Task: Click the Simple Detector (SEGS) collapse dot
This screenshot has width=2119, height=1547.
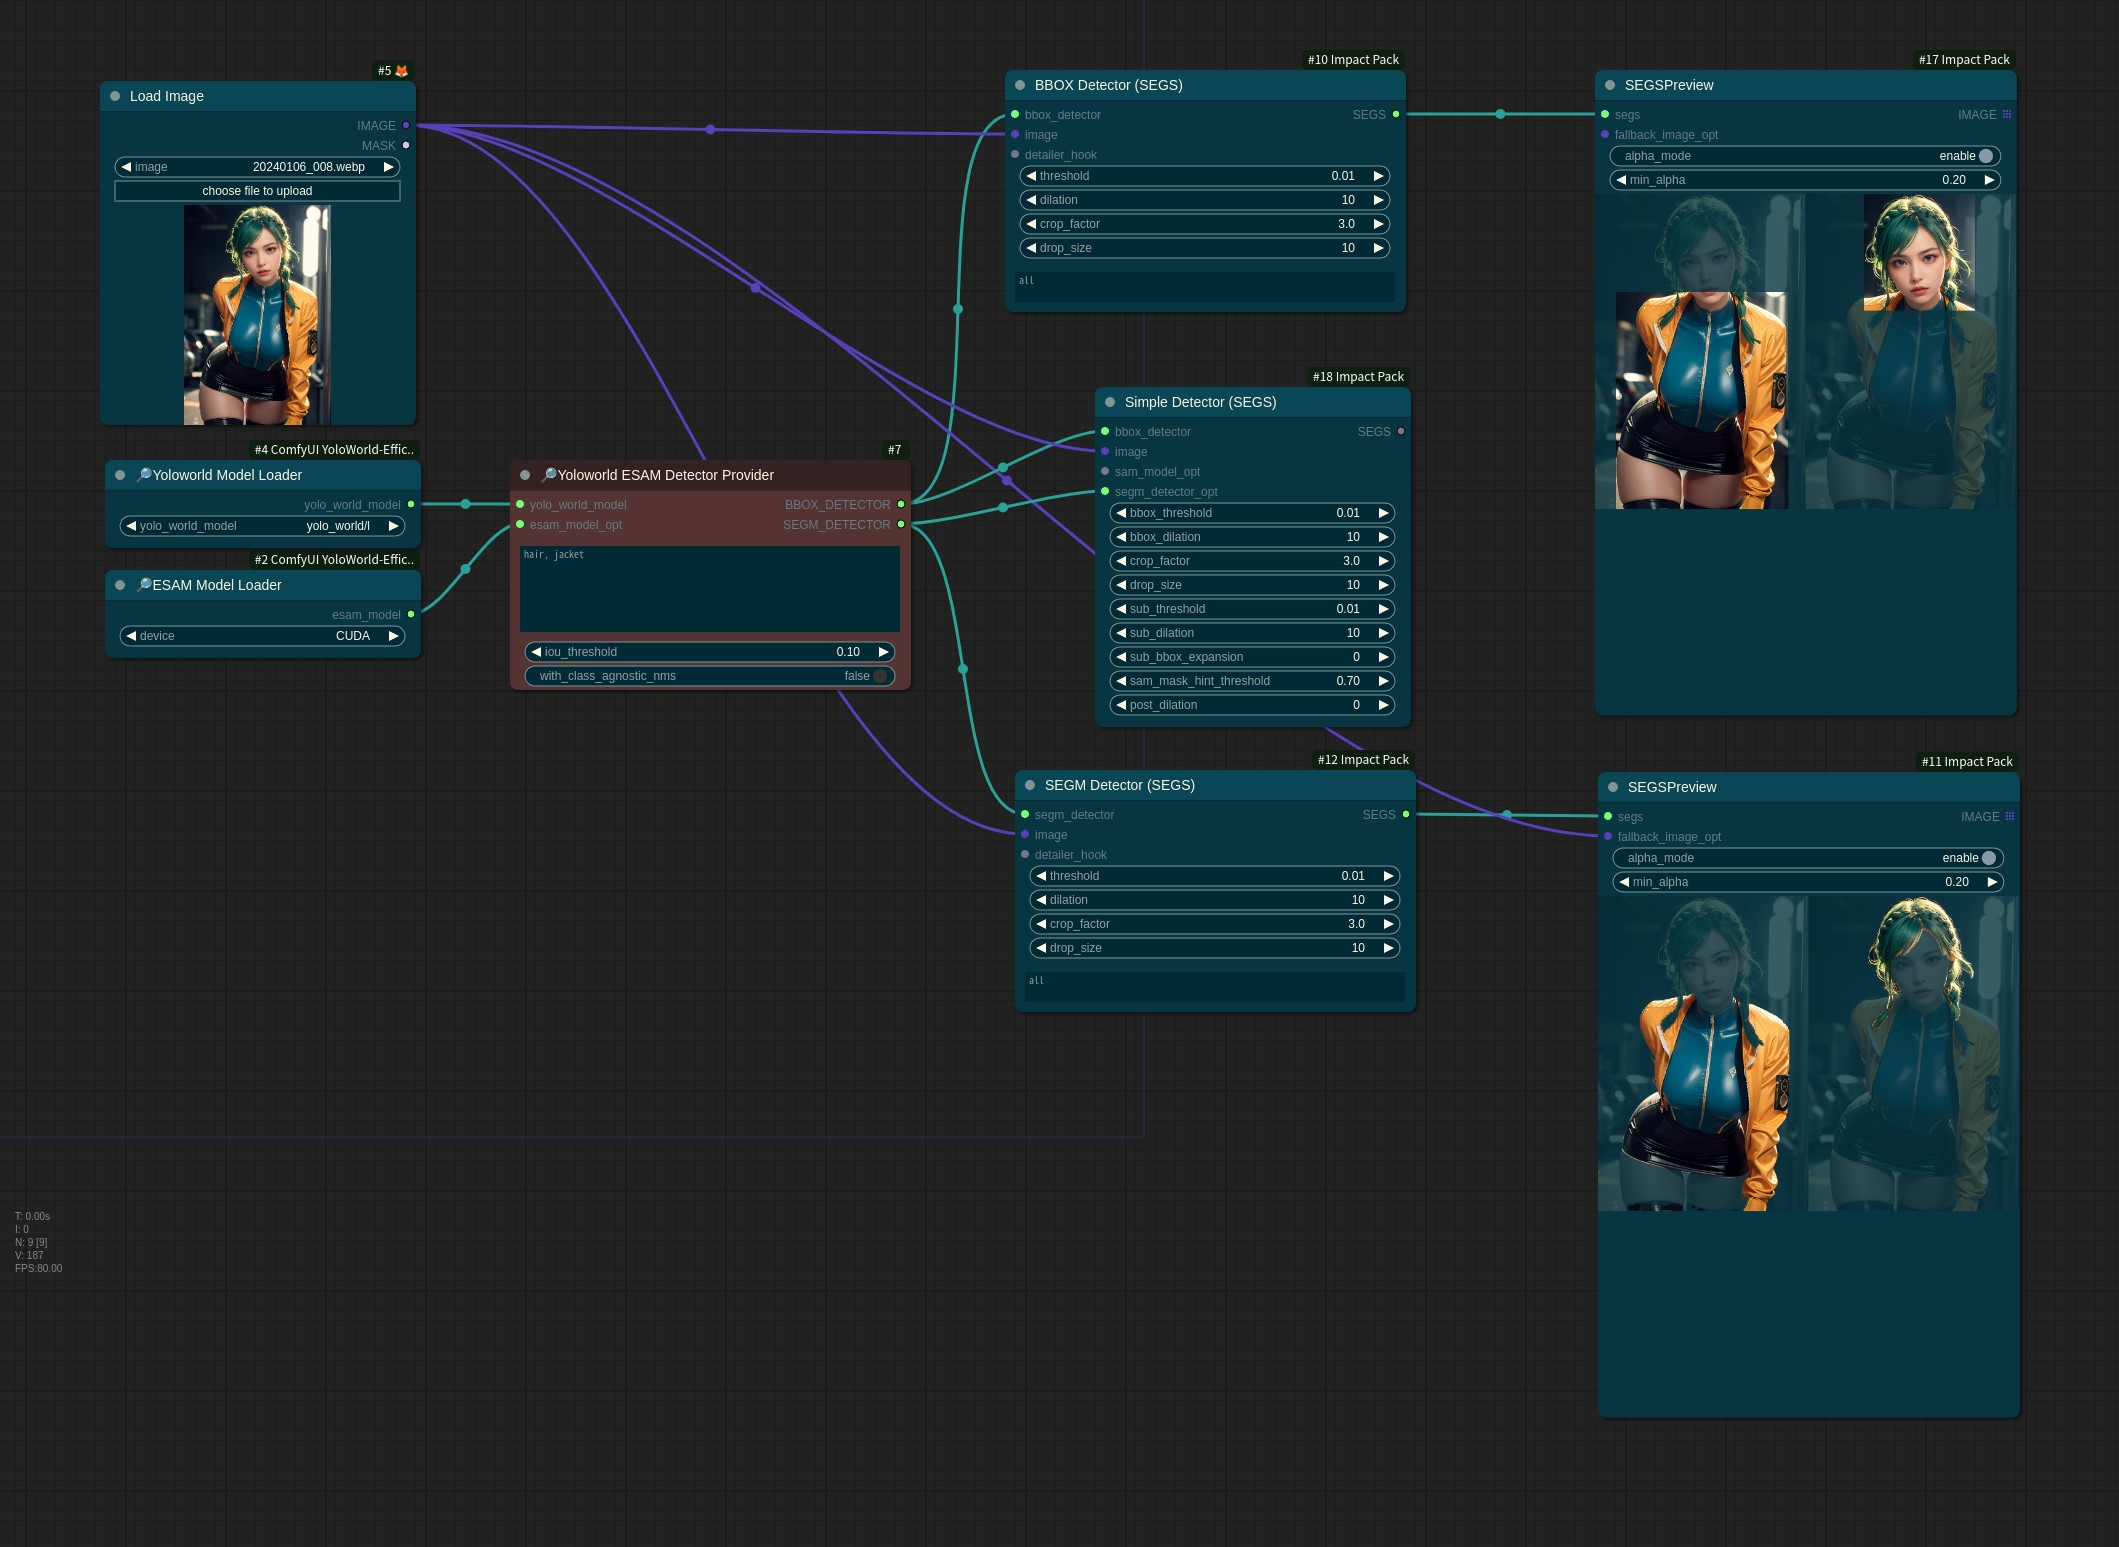Action: [1110, 402]
